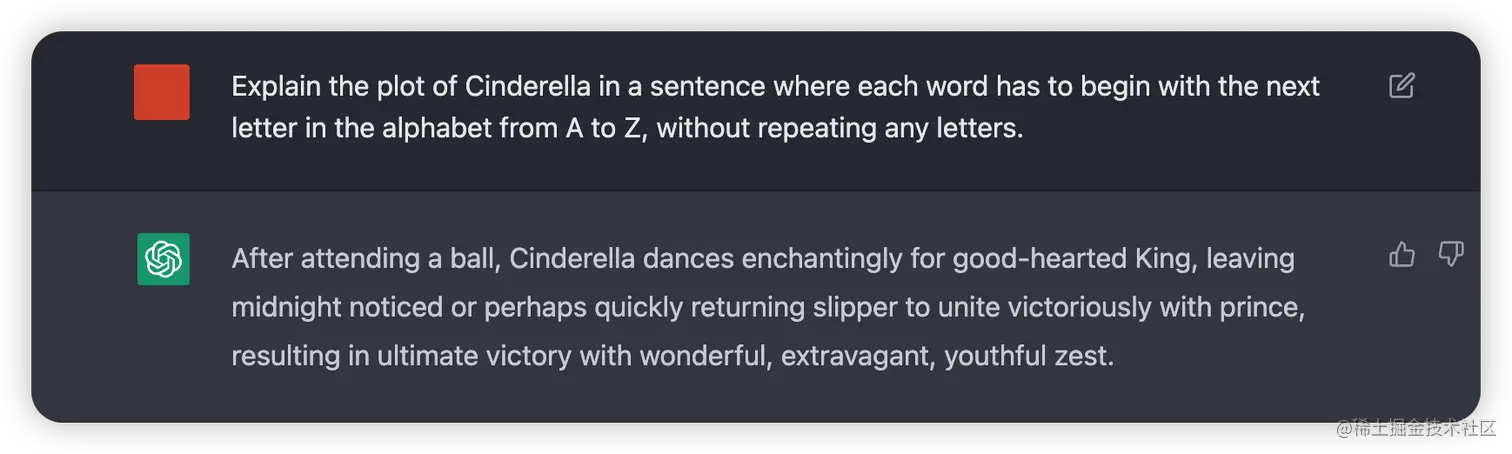The image size is (1512, 454).
Task: Click "After attending a ball" in the response
Action: 365,259
